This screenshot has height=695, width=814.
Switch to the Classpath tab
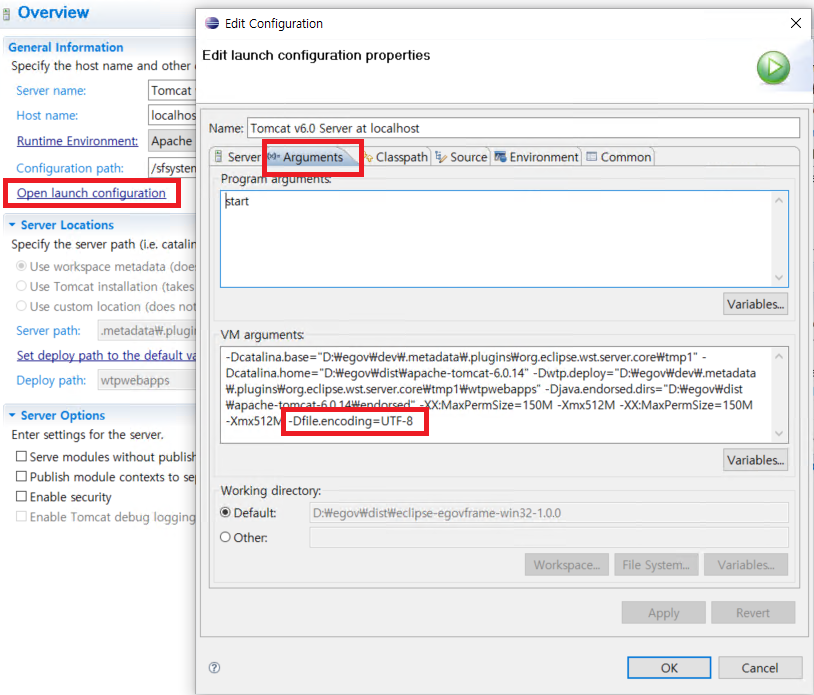396,157
